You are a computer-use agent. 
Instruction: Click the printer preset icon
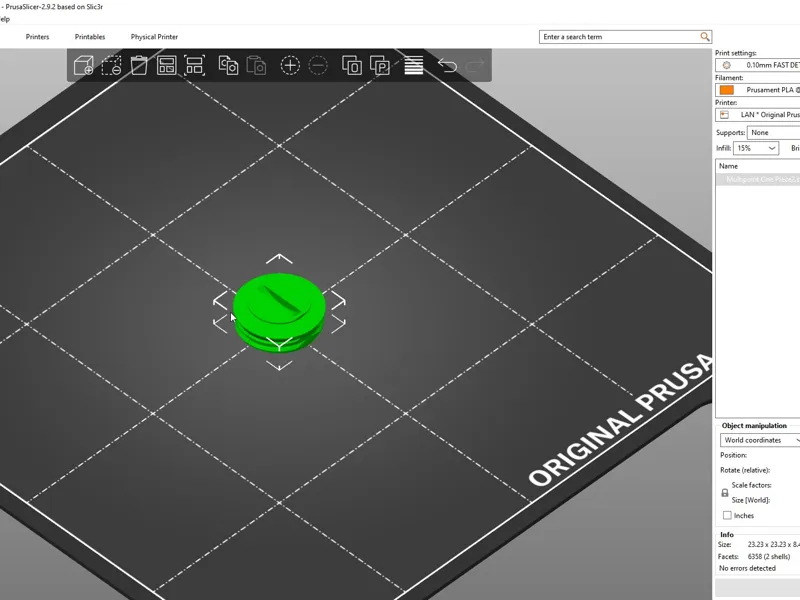(724, 115)
